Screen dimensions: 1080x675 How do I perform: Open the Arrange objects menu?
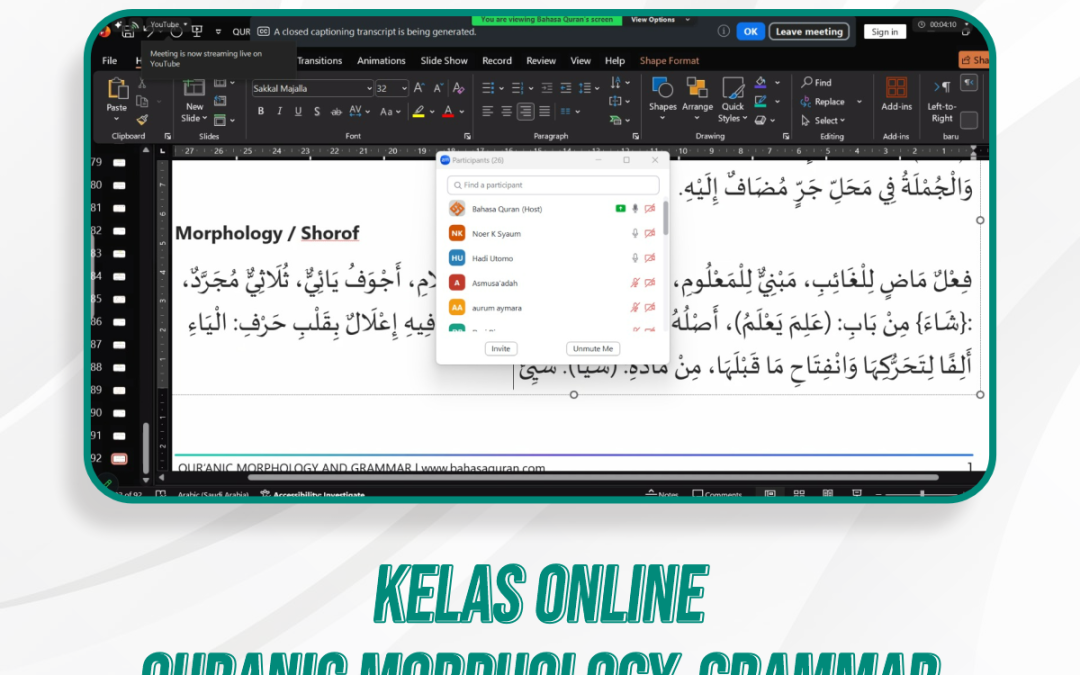point(697,98)
